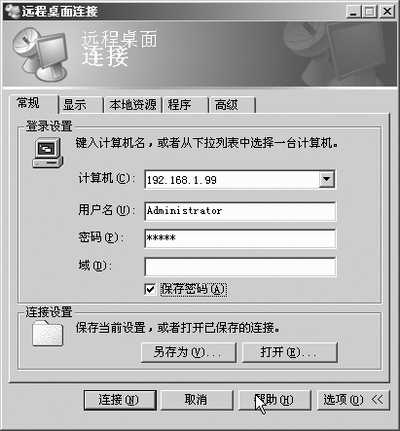This screenshot has width=400, height=431.
Task: Click the 另存为 button
Action: 189,352
